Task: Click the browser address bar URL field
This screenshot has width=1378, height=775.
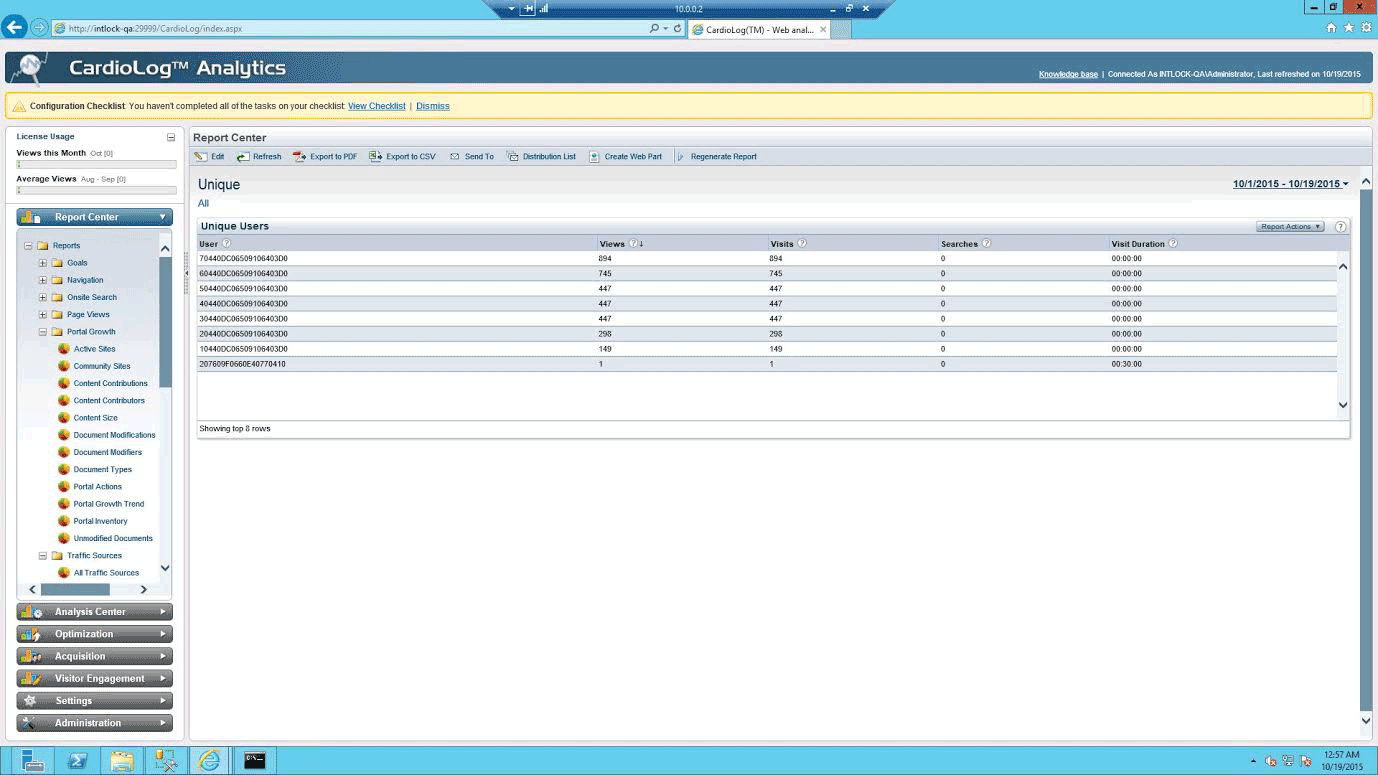Action: [350, 28]
